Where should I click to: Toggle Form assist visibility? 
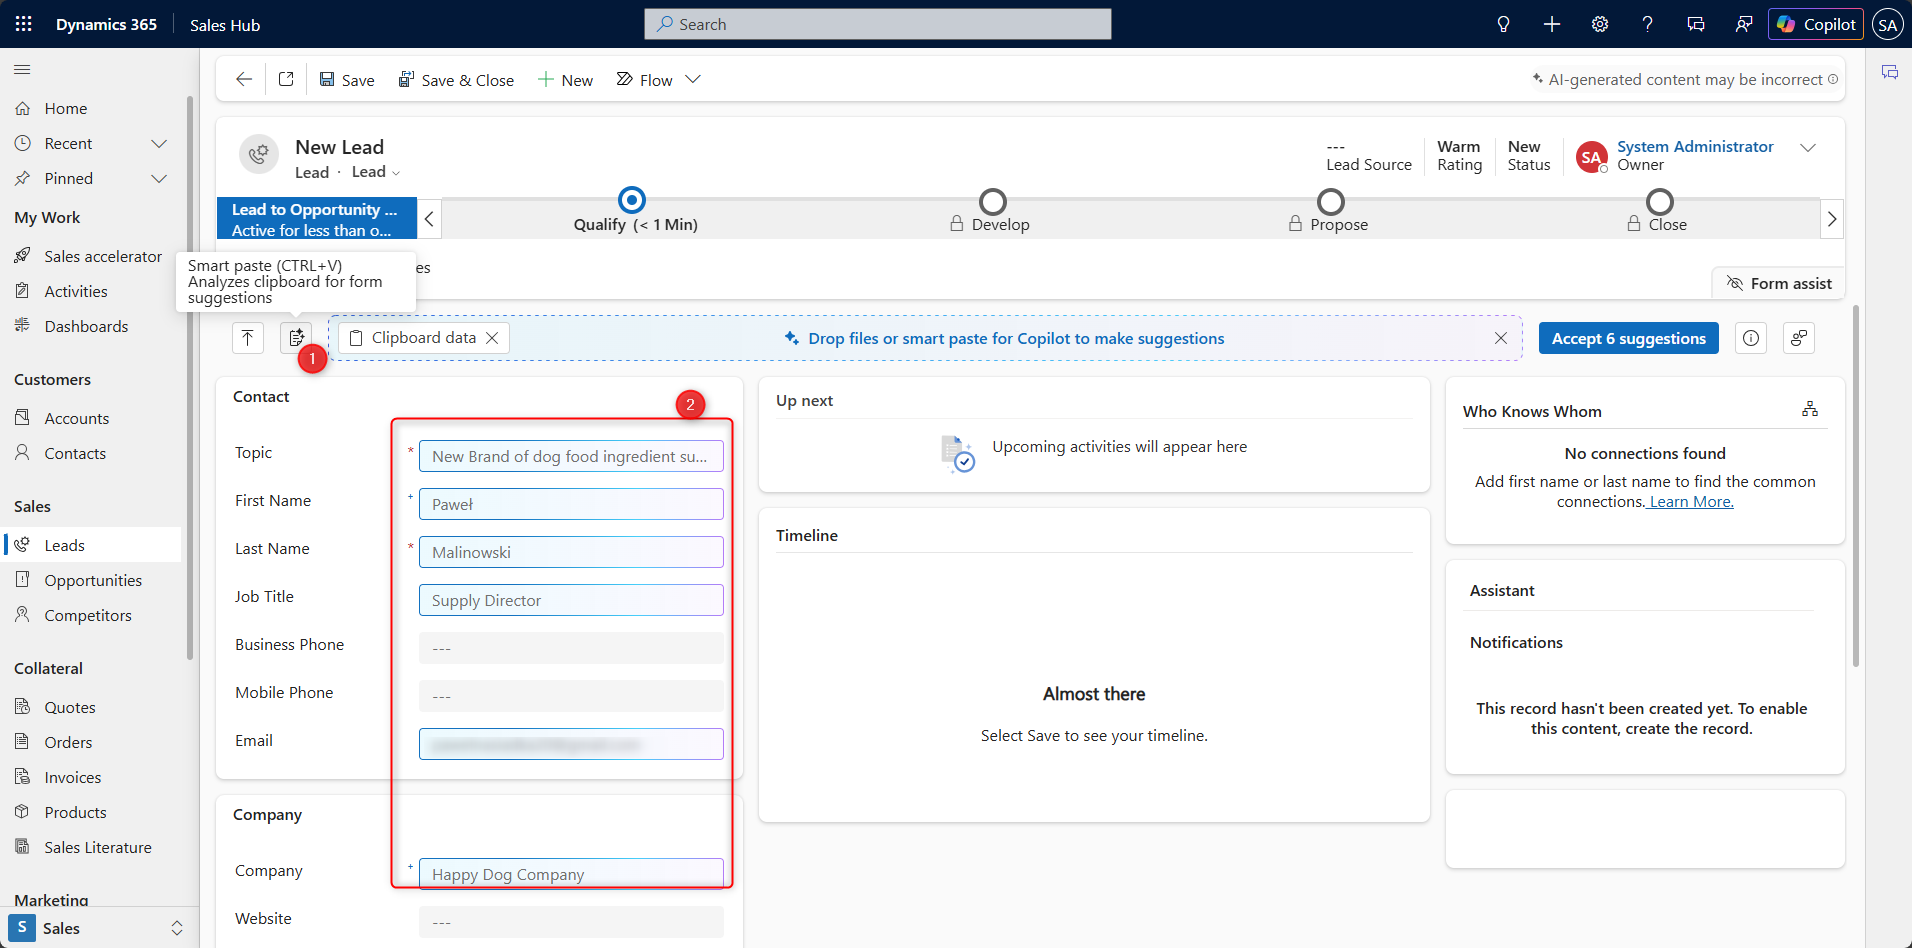click(x=1779, y=284)
